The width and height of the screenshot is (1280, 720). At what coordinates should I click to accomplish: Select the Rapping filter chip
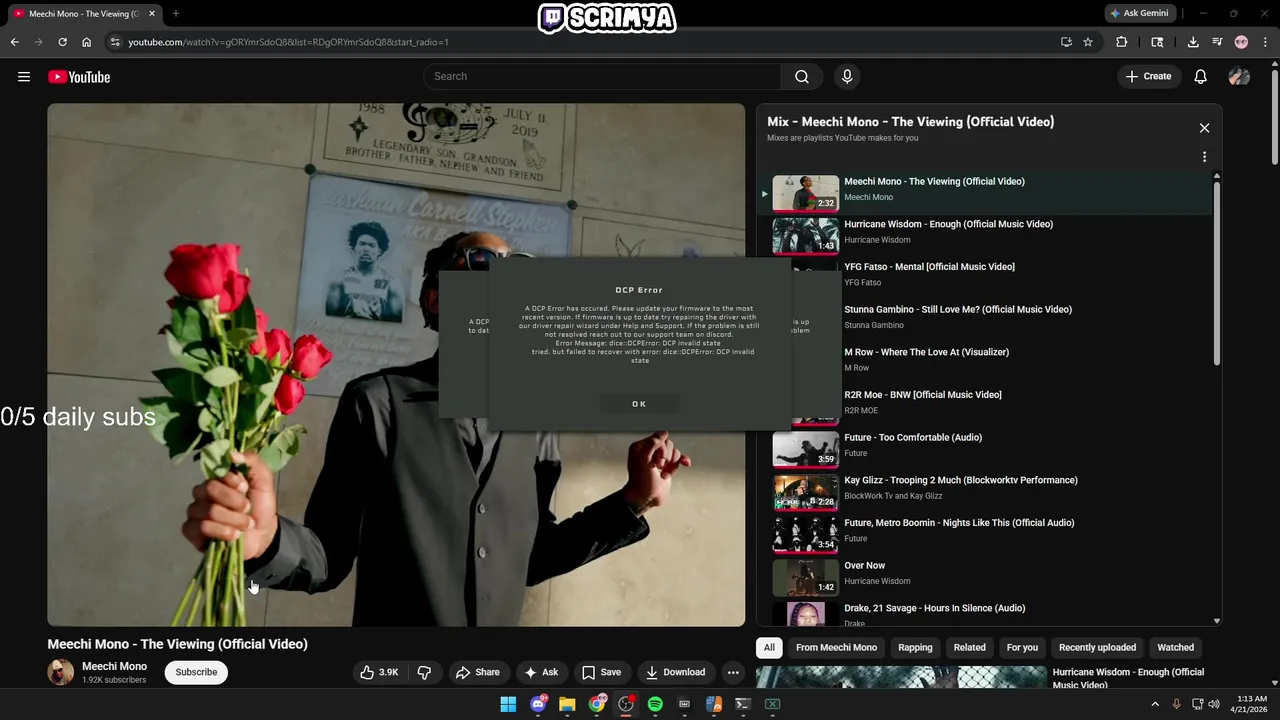tap(915, 647)
